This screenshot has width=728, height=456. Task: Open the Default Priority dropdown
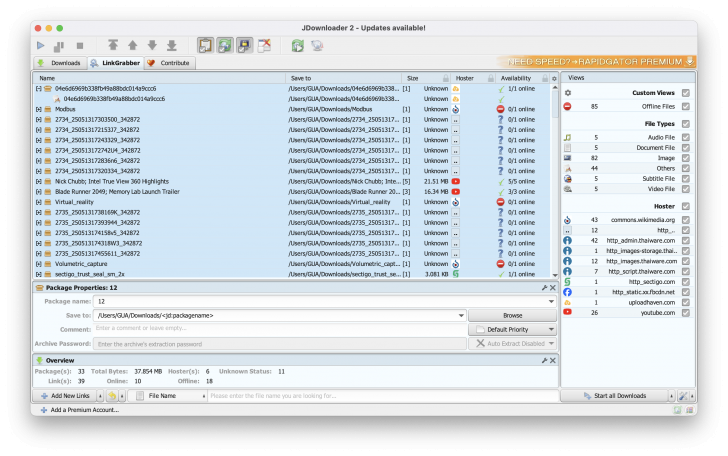point(513,330)
